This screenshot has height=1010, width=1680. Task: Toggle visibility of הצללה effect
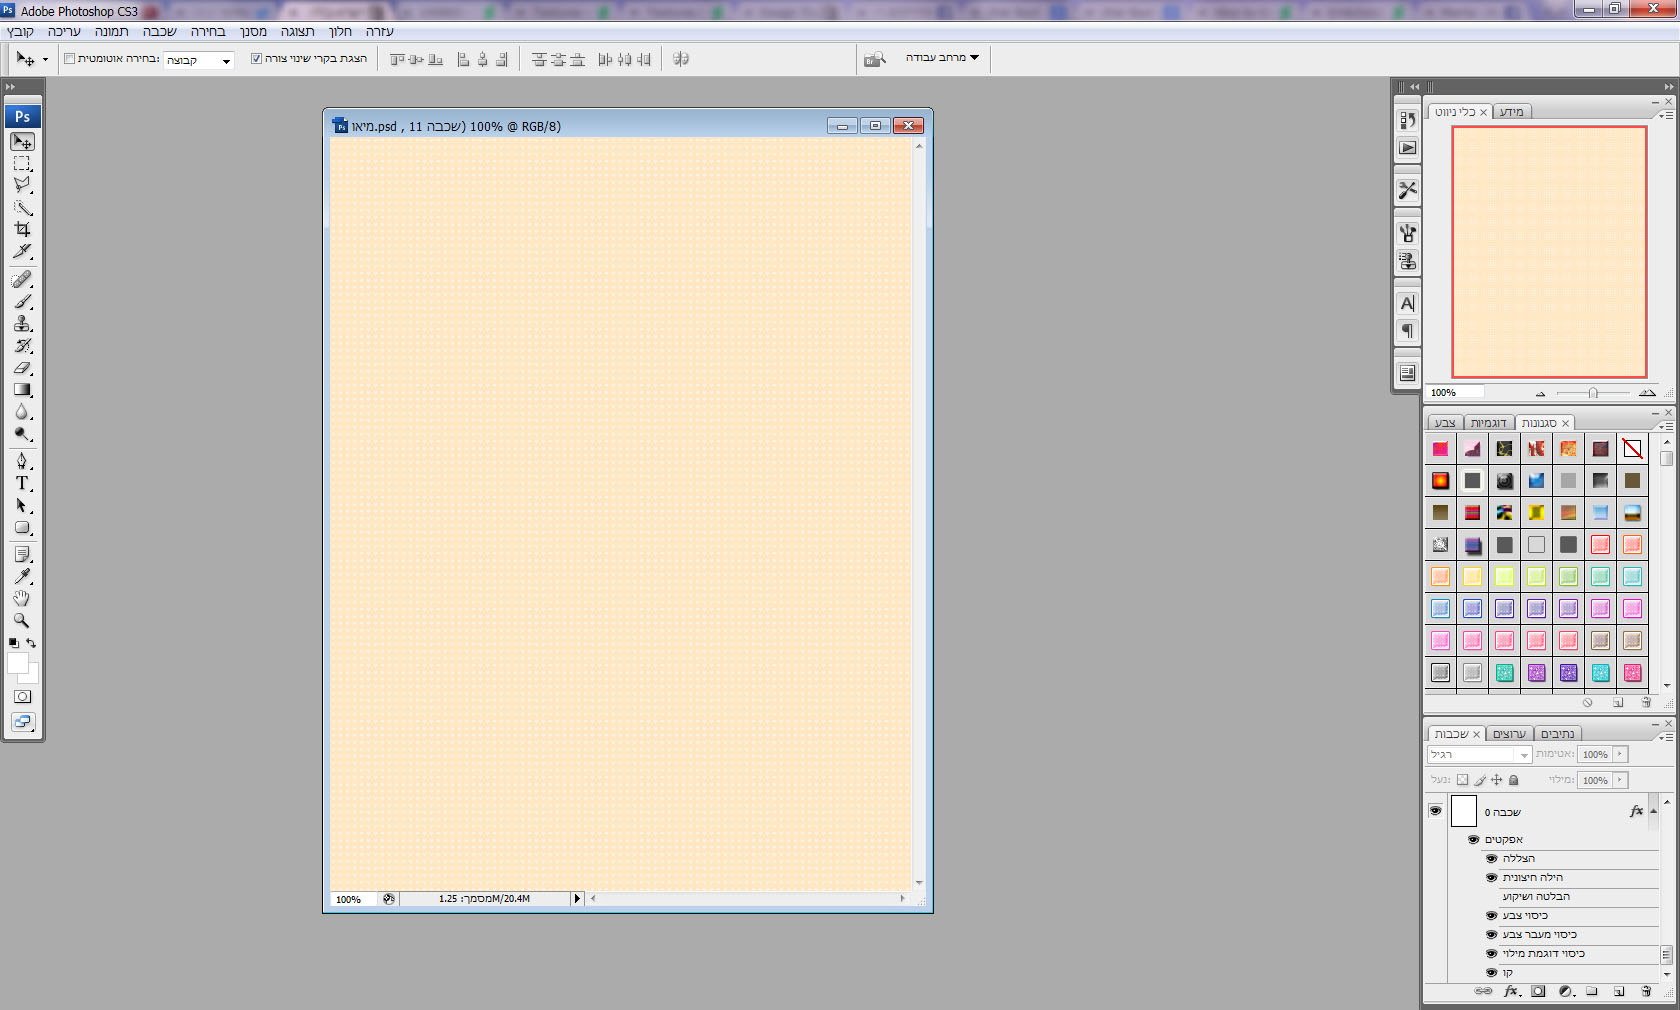click(x=1491, y=858)
